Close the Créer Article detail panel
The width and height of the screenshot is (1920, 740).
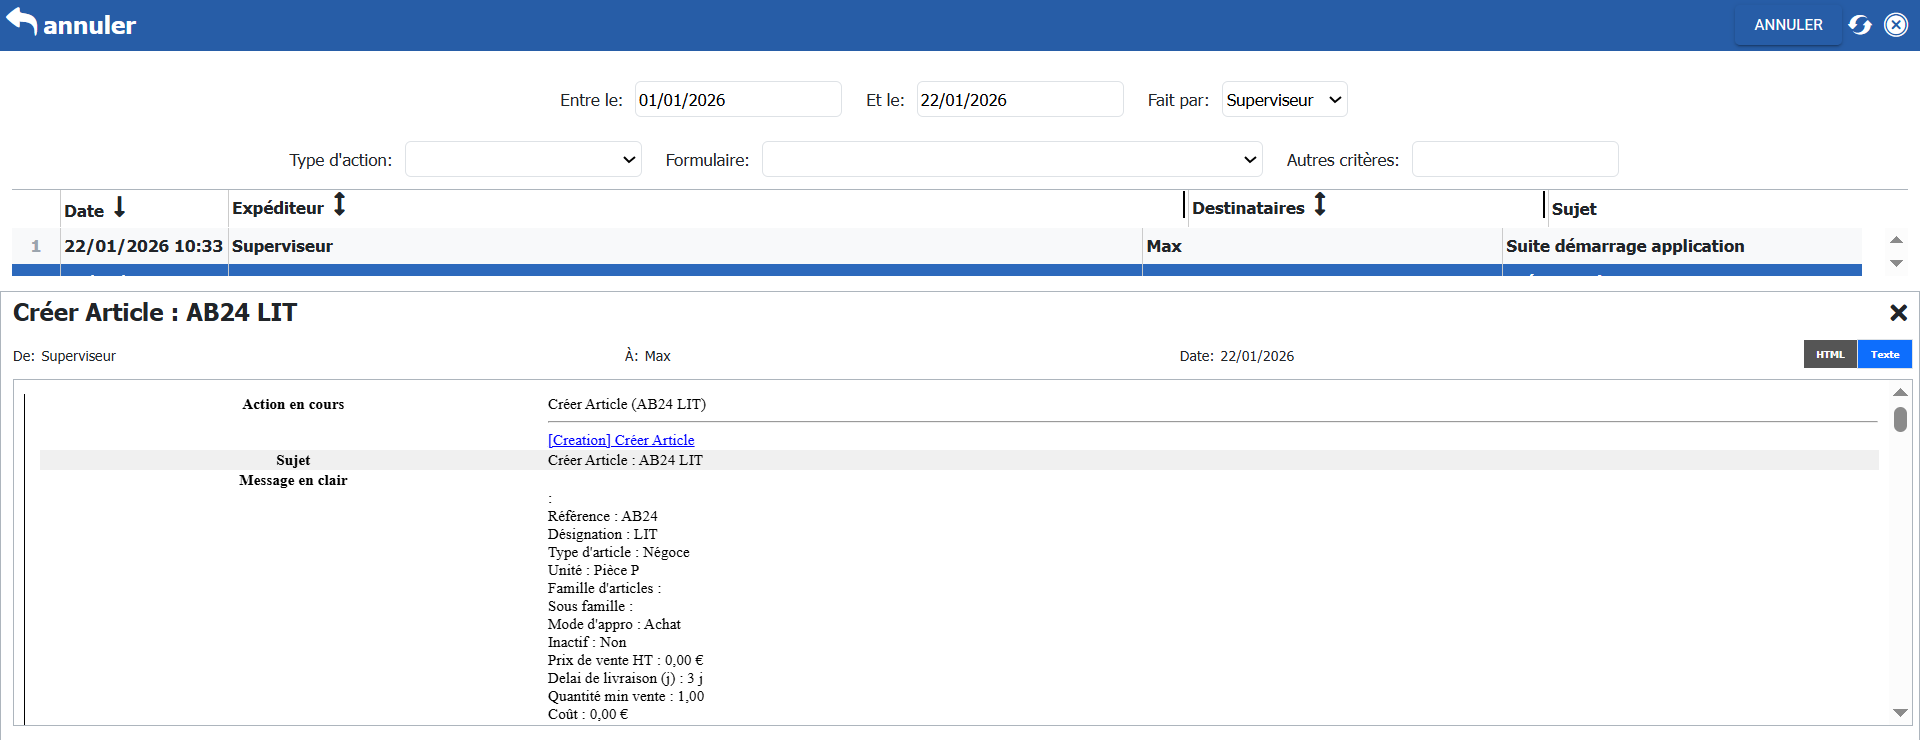pos(1898,313)
